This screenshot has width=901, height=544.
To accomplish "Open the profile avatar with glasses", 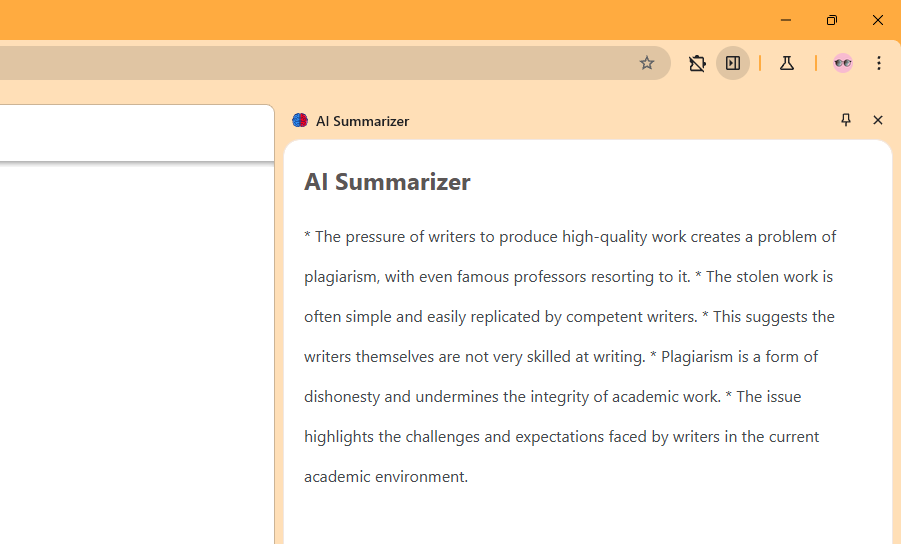I will point(842,63).
